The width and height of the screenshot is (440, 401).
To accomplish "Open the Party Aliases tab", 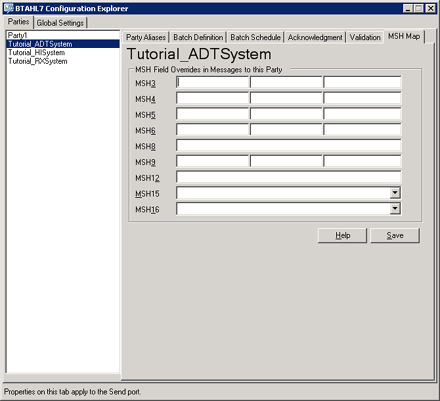I will [146, 37].
